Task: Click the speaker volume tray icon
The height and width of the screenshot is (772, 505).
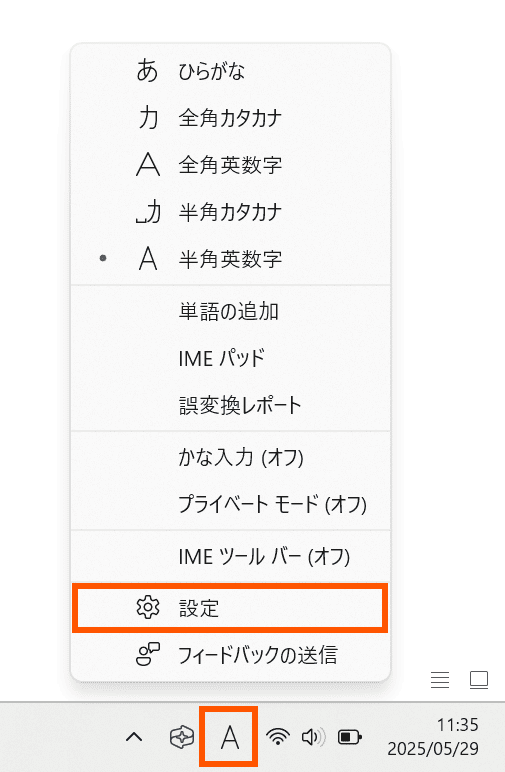Action: tap(314, 737)
